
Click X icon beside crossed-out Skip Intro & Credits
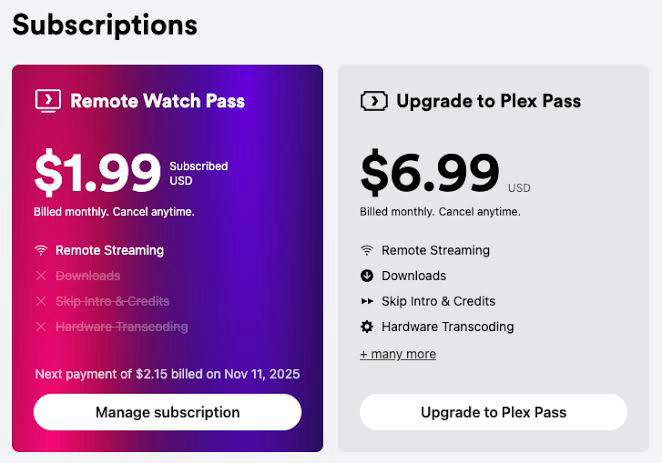tap(41, 301)
